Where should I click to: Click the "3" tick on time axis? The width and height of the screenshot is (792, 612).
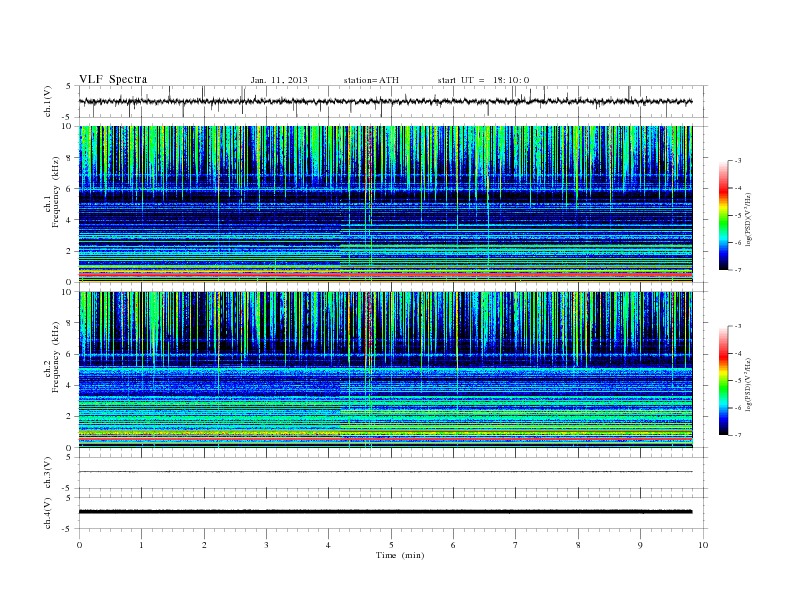266,545
